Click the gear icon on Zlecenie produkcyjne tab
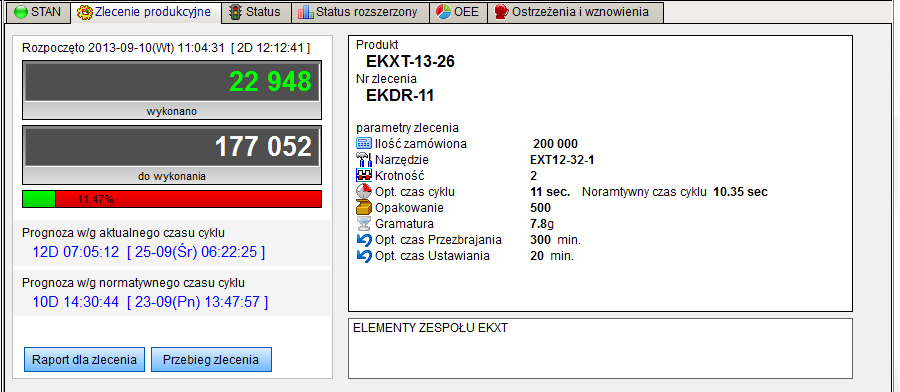 [84, 12]
